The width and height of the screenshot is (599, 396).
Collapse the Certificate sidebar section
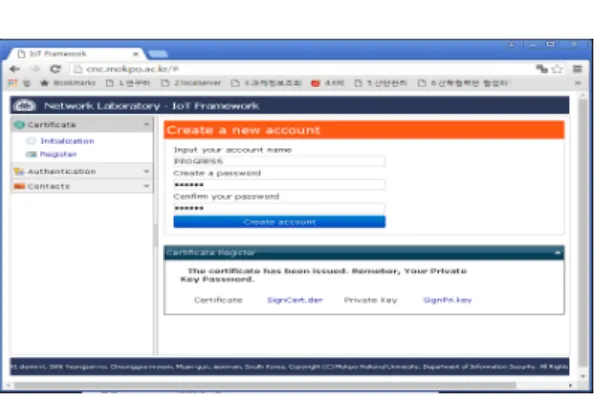coord(146,124)
